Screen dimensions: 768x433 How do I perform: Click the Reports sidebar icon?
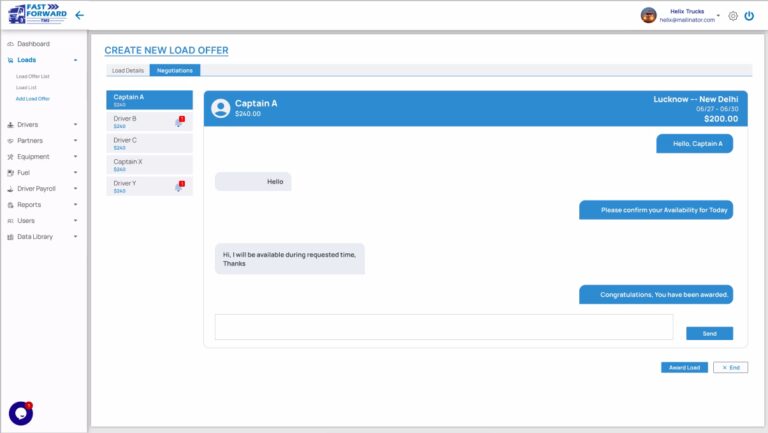tap(10, 205)
